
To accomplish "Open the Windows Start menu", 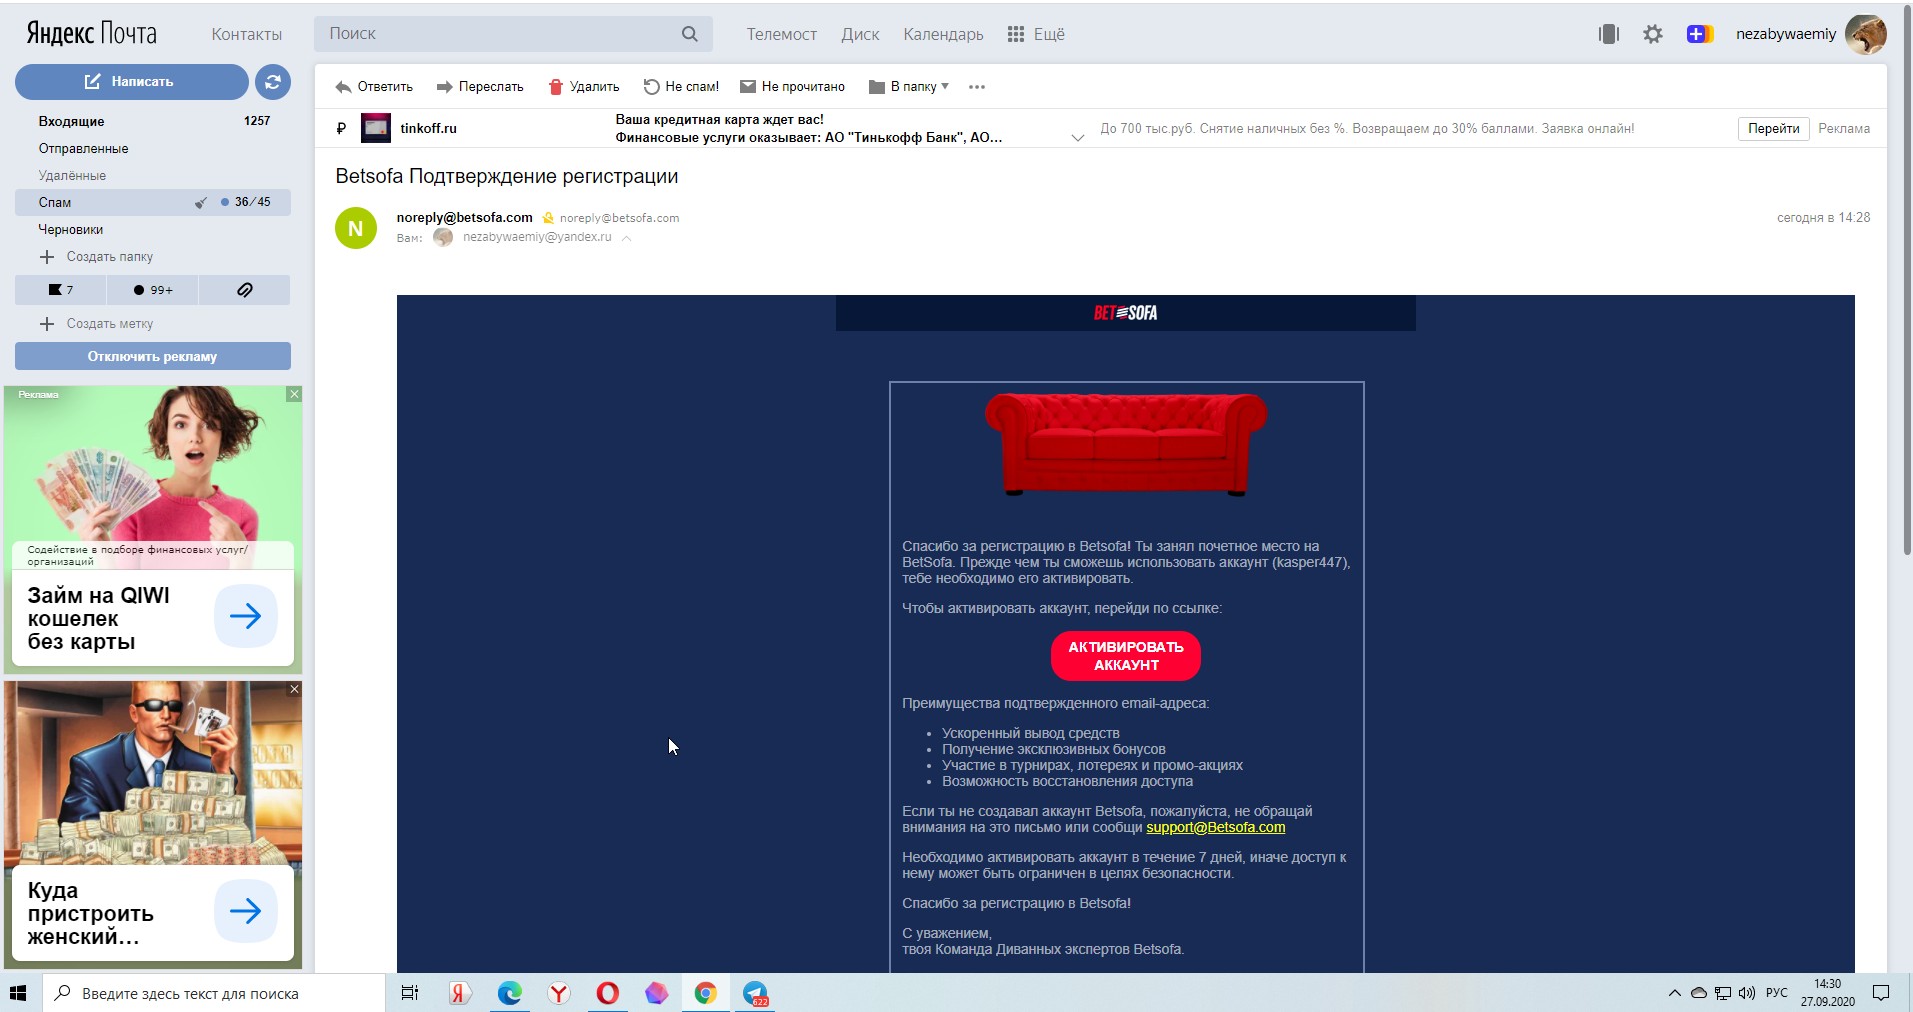I will (x=18, y=993).
